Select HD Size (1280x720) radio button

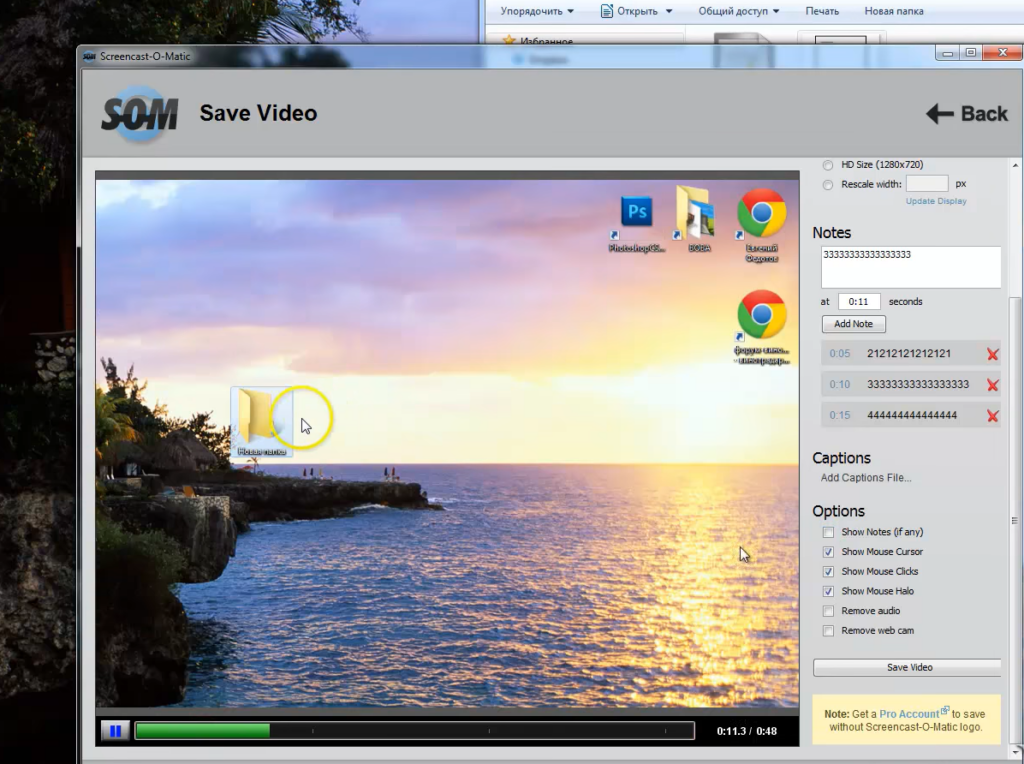(x=828, y=165)
